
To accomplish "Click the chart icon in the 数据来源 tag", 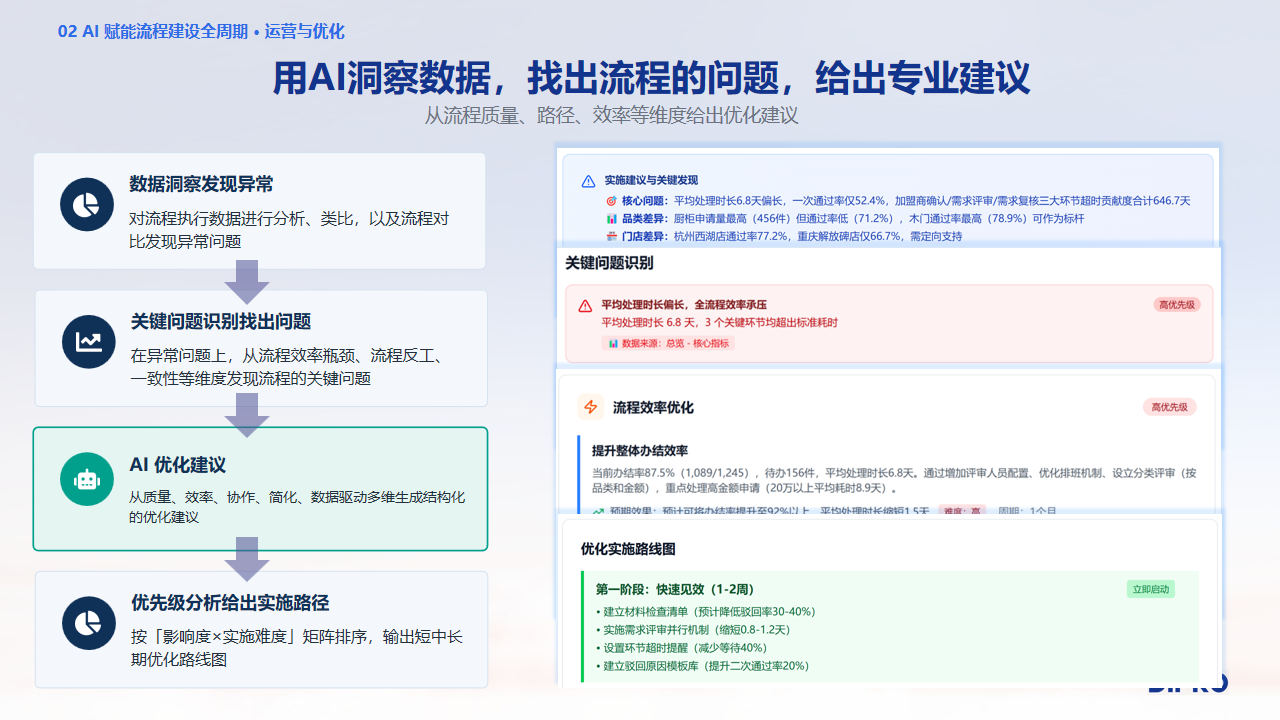I will tap(614, 343).
